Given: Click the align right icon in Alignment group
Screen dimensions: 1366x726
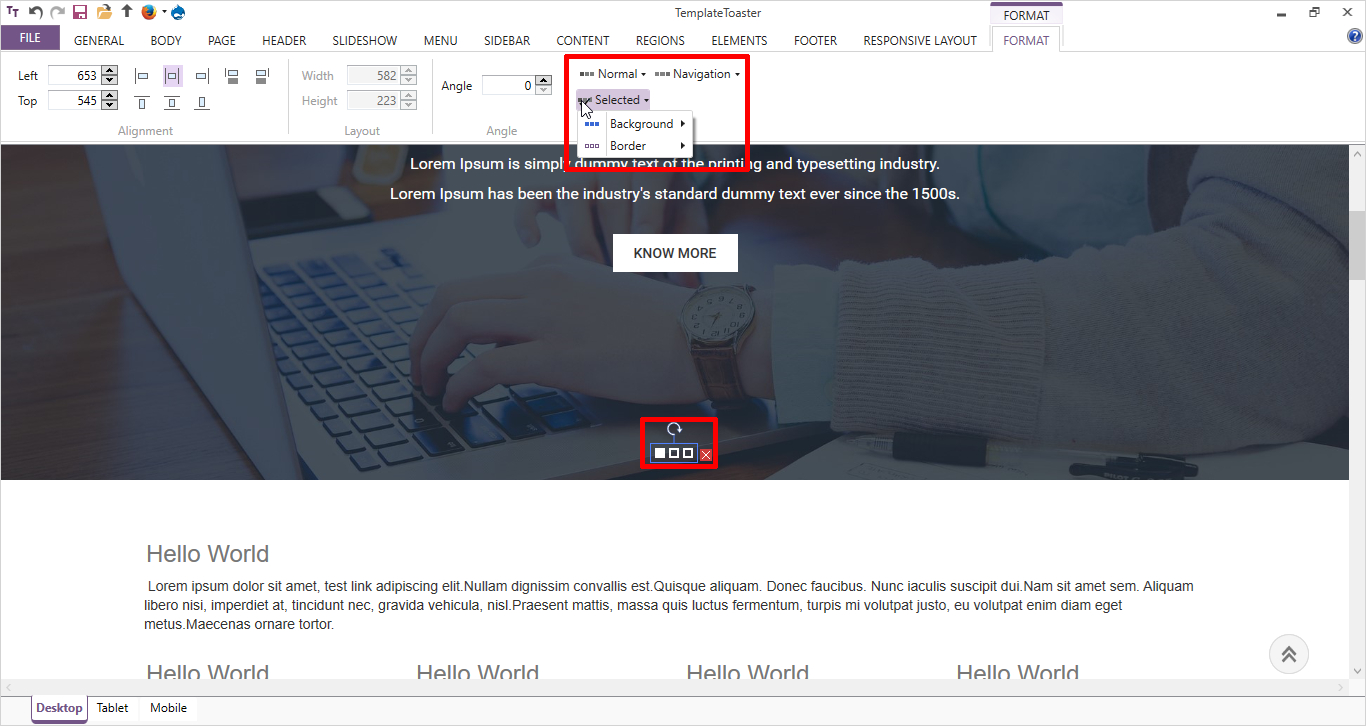Looking at the screenshot, I should 202,76.
